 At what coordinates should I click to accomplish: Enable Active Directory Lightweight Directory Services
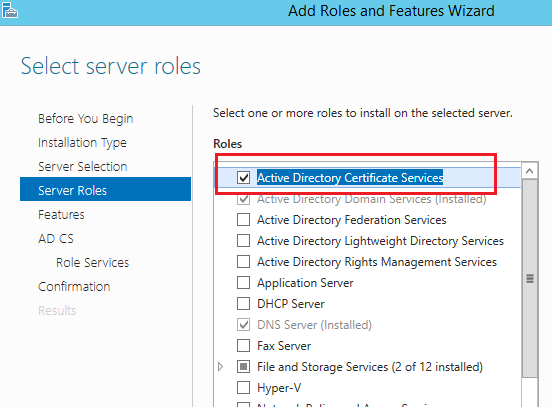click(x=243, y=241)
